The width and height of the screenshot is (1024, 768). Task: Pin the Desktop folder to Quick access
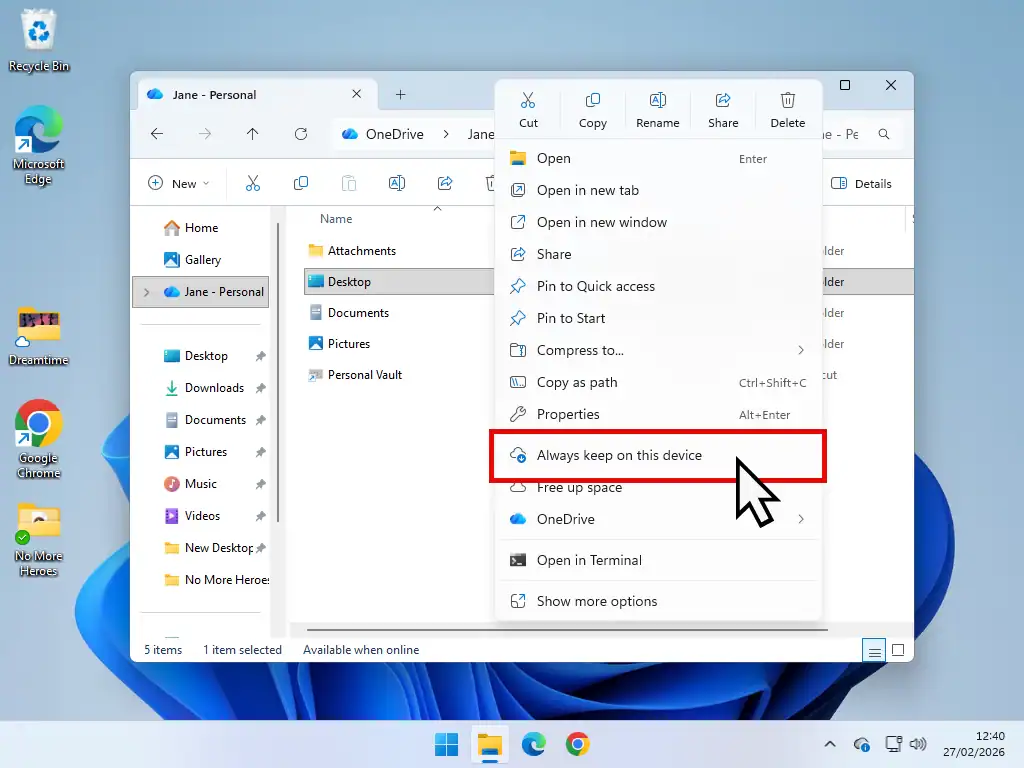pyautogui.click(x=595, y=286)
